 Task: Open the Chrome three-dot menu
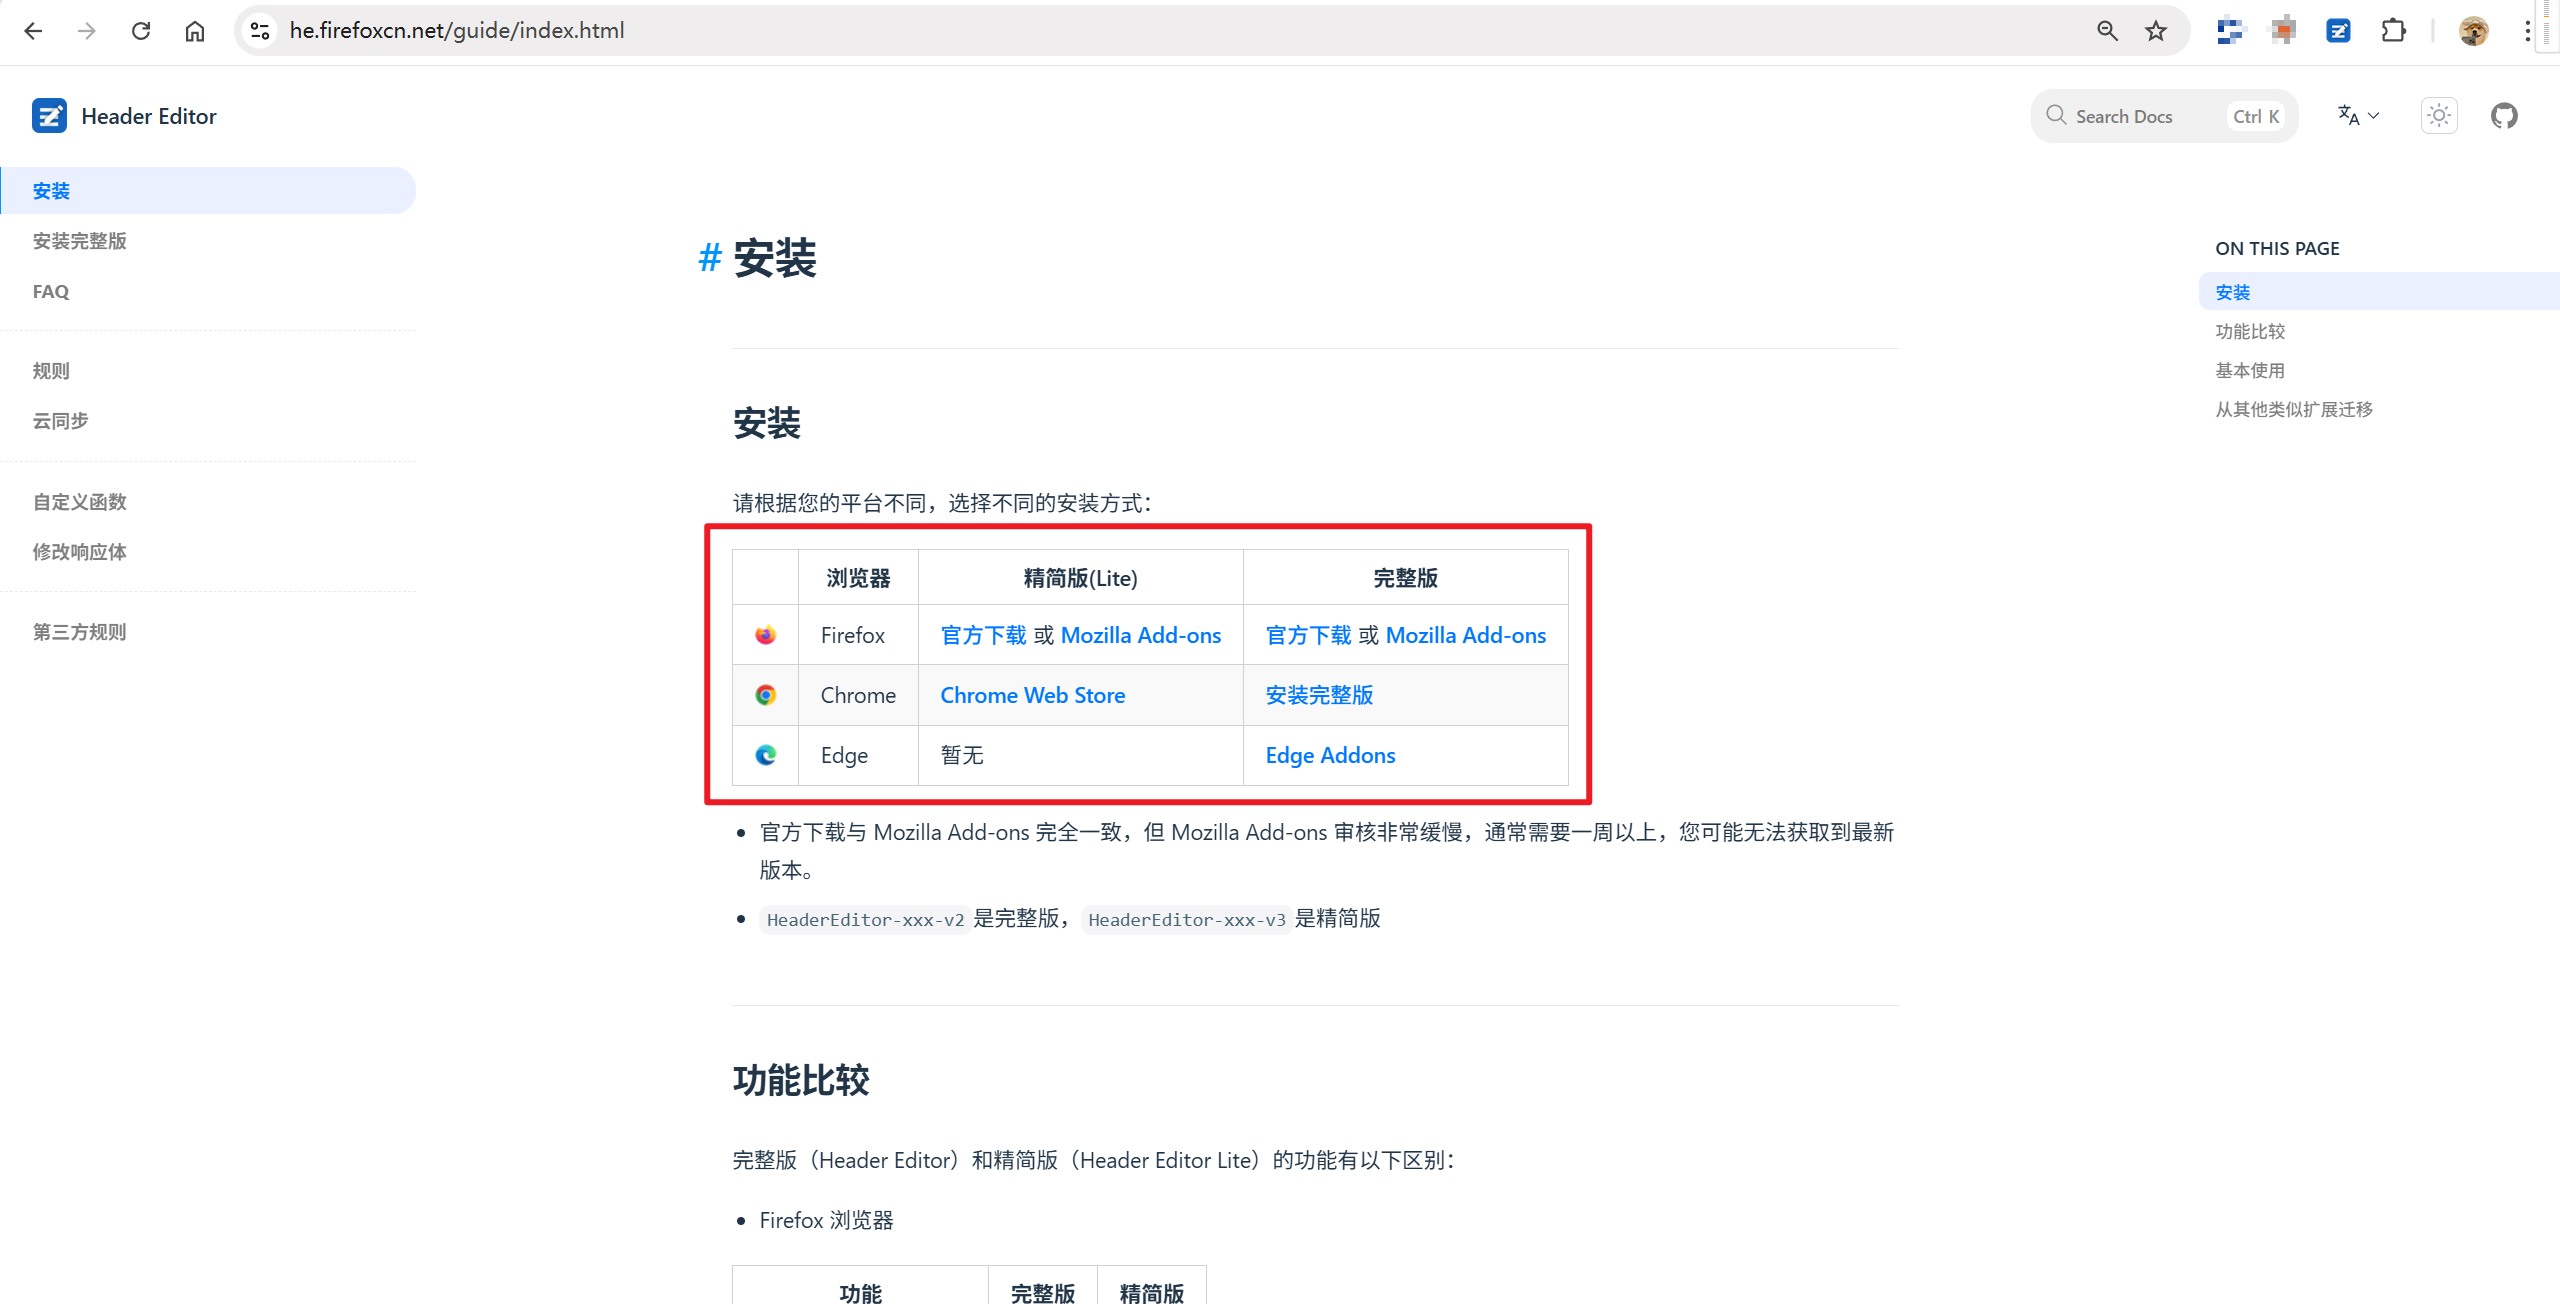click(x=2527, y=31)
